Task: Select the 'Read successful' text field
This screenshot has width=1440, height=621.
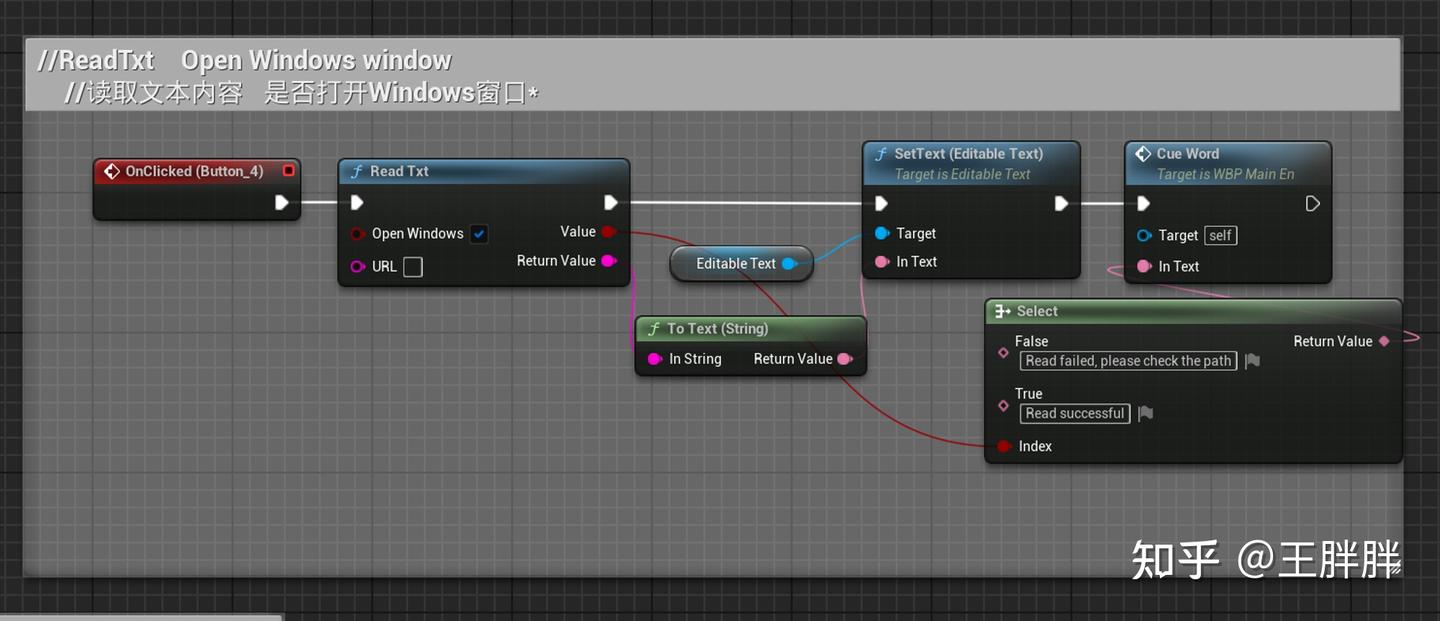Action: [x=1074, y=413]
